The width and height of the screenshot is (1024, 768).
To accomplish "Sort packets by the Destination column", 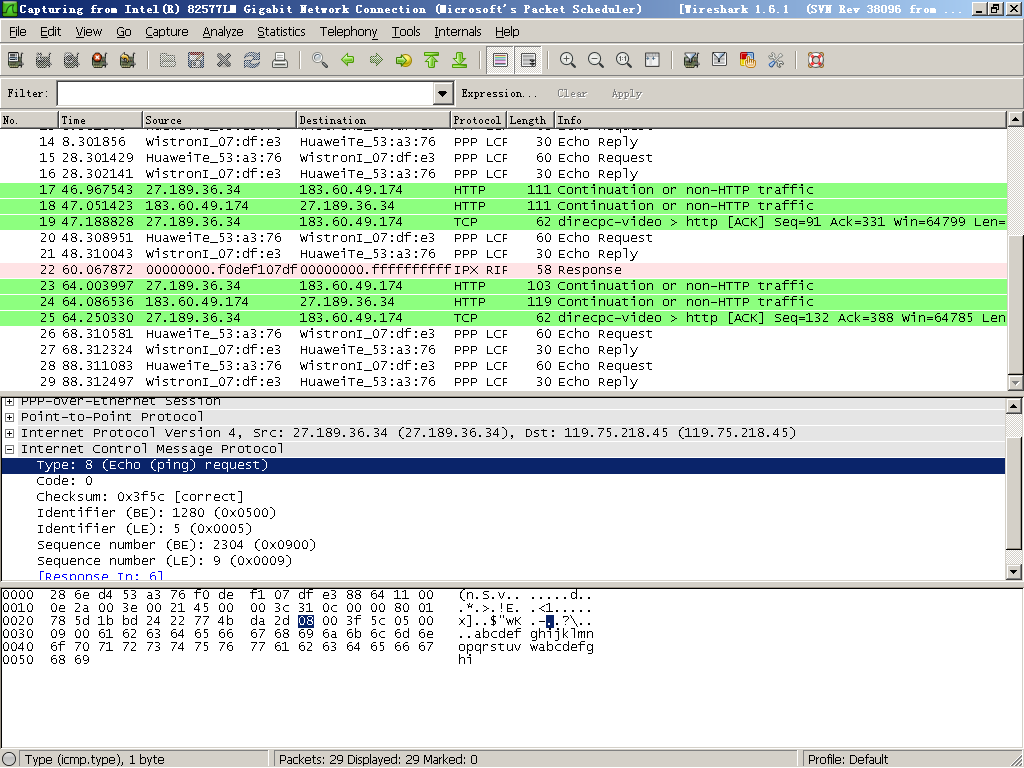I will pos(374,120).
